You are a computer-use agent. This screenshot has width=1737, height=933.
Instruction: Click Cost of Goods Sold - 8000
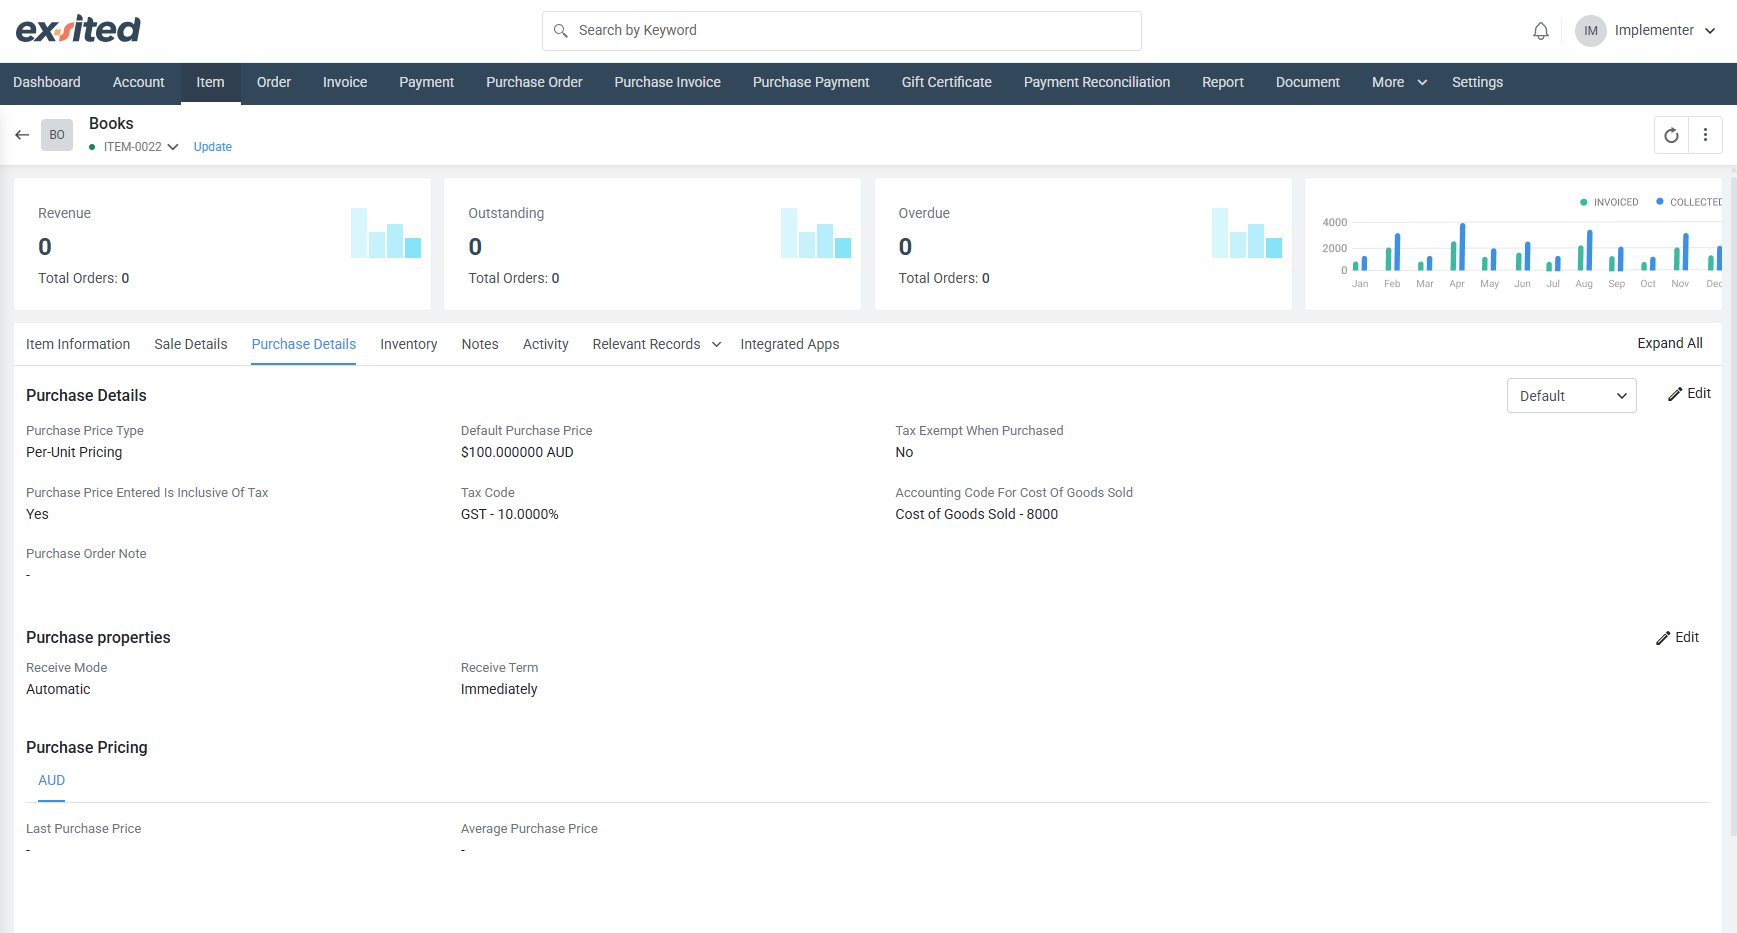pyautogui.click(x=977, y=514)
